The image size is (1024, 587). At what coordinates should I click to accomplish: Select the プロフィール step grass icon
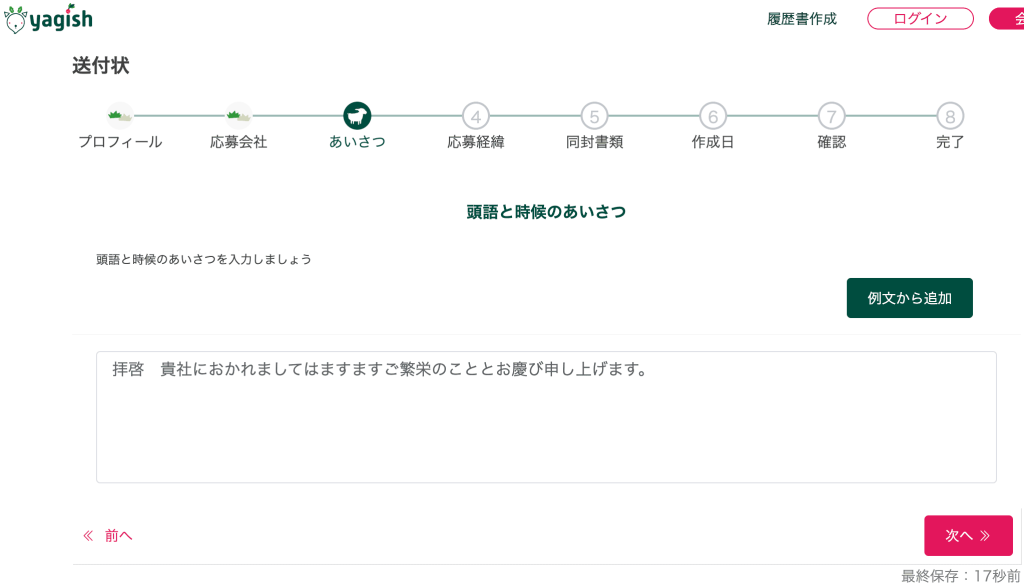[x=120, y=115]
